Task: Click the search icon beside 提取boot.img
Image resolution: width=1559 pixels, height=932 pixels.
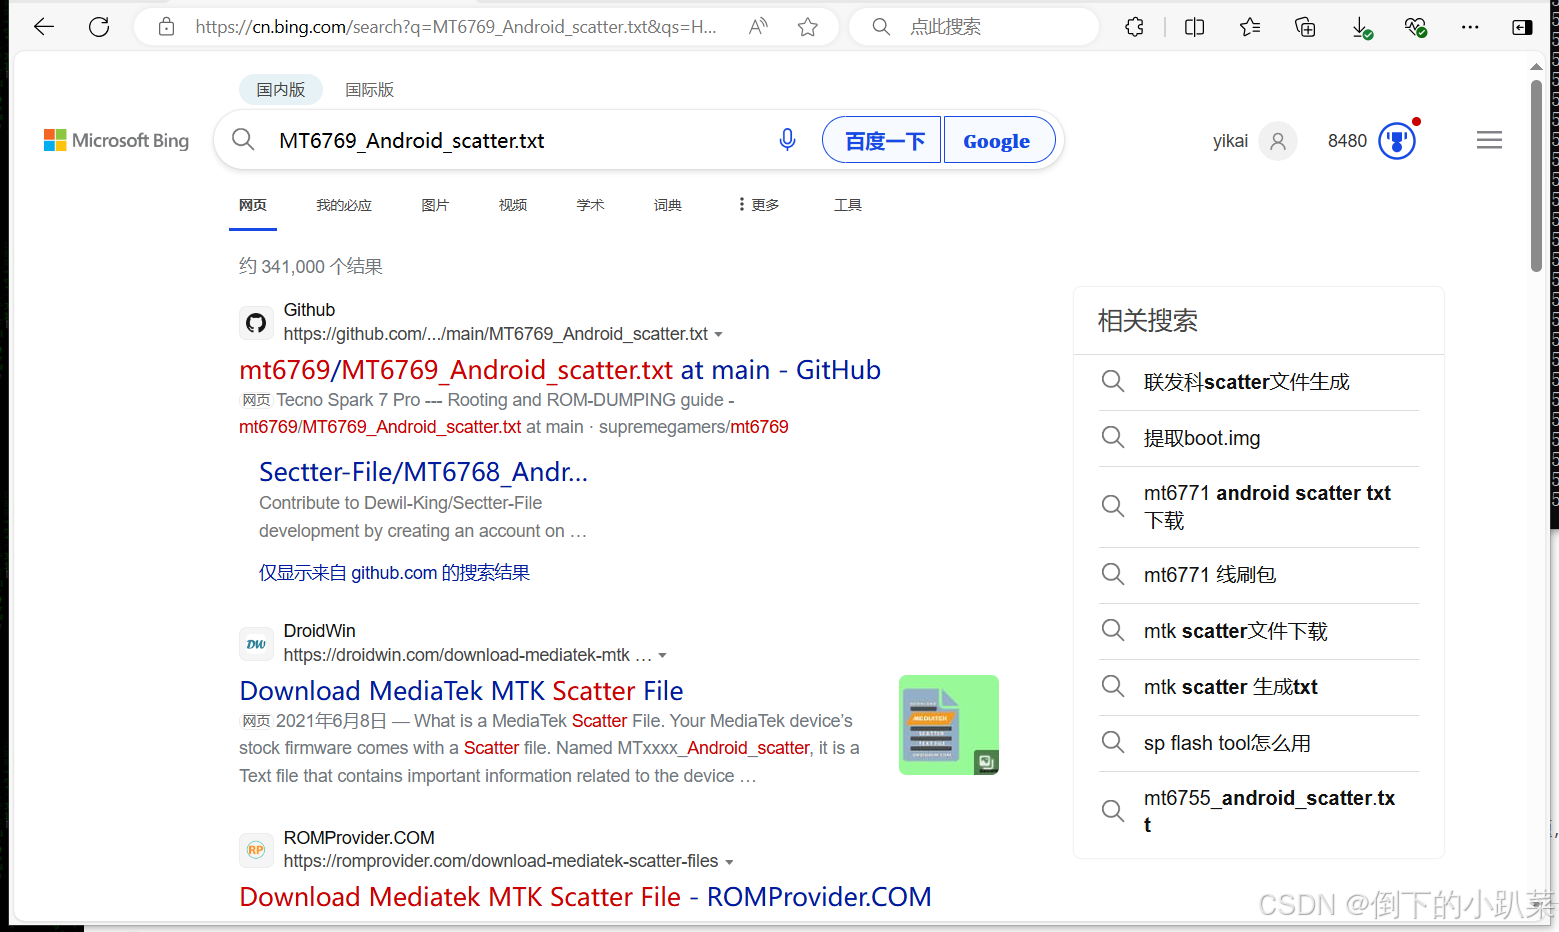Action: 1113,437
